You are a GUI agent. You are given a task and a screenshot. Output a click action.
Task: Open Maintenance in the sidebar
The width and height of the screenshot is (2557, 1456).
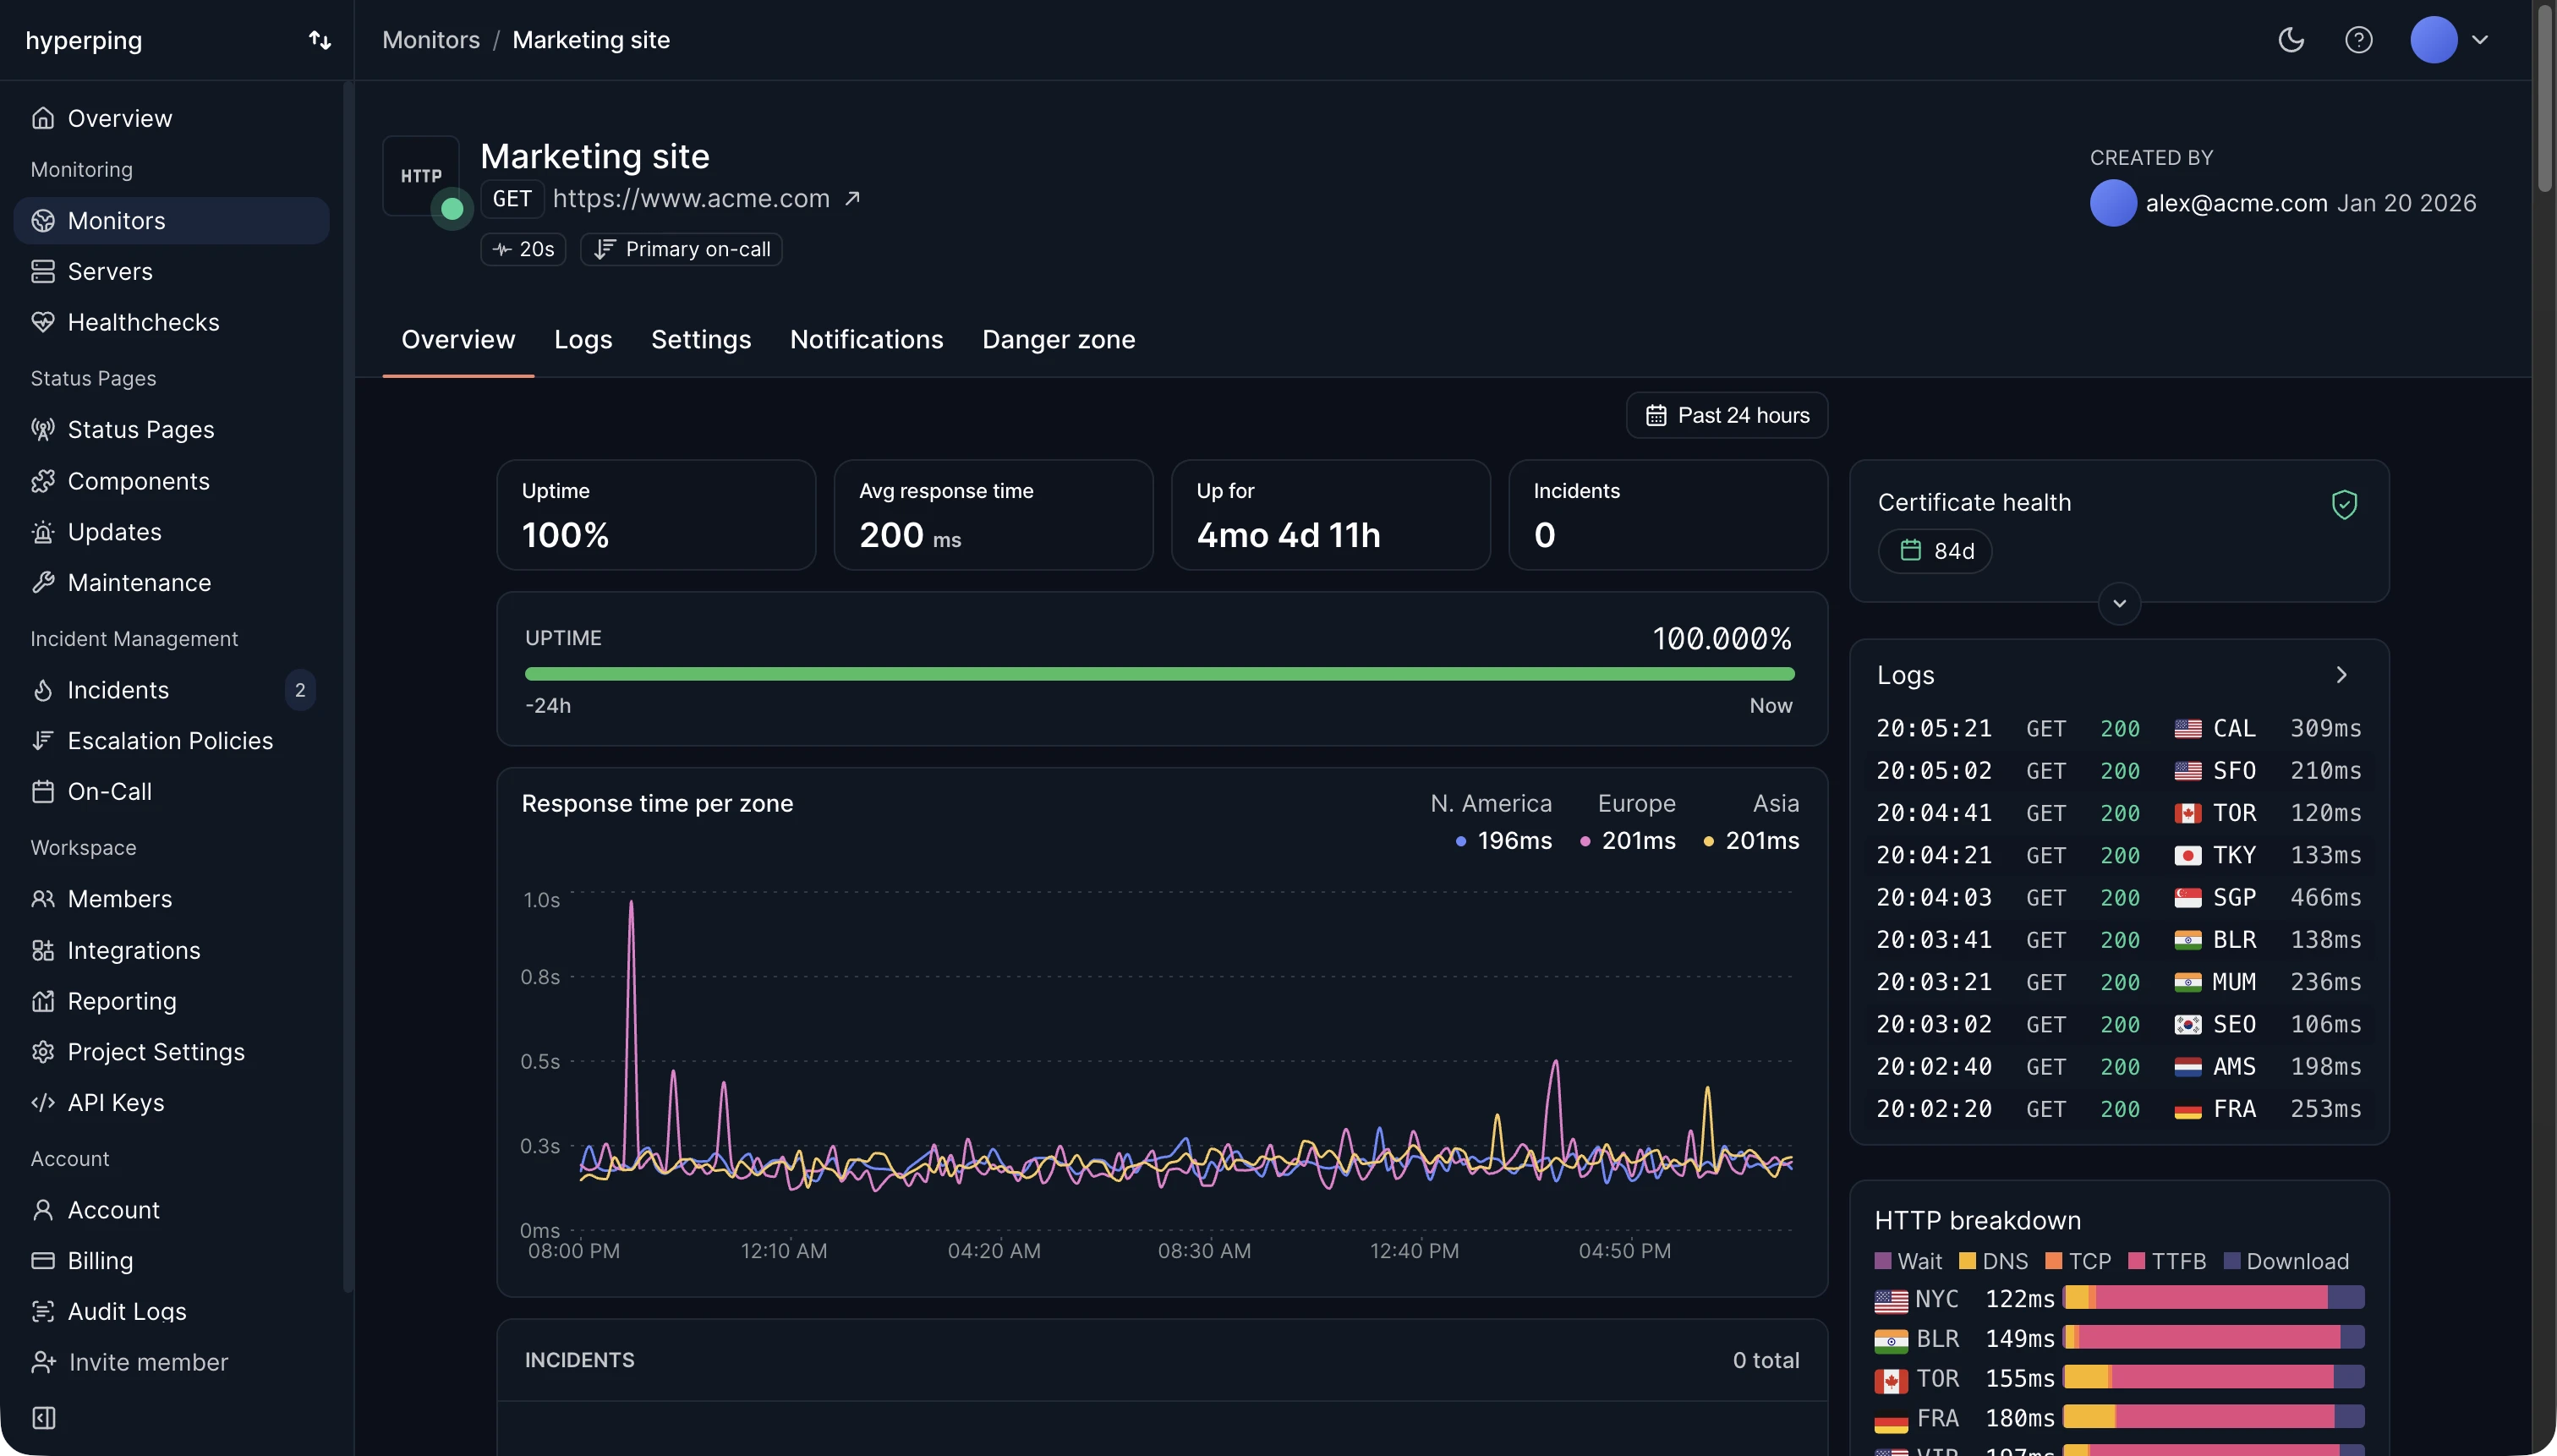coord(171,583)
